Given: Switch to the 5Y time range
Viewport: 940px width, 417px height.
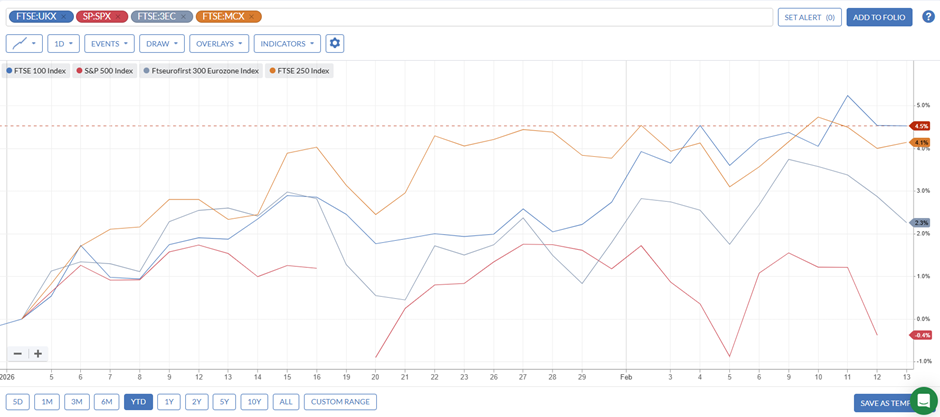Looking at the screenshot, I should coord(224,402).
